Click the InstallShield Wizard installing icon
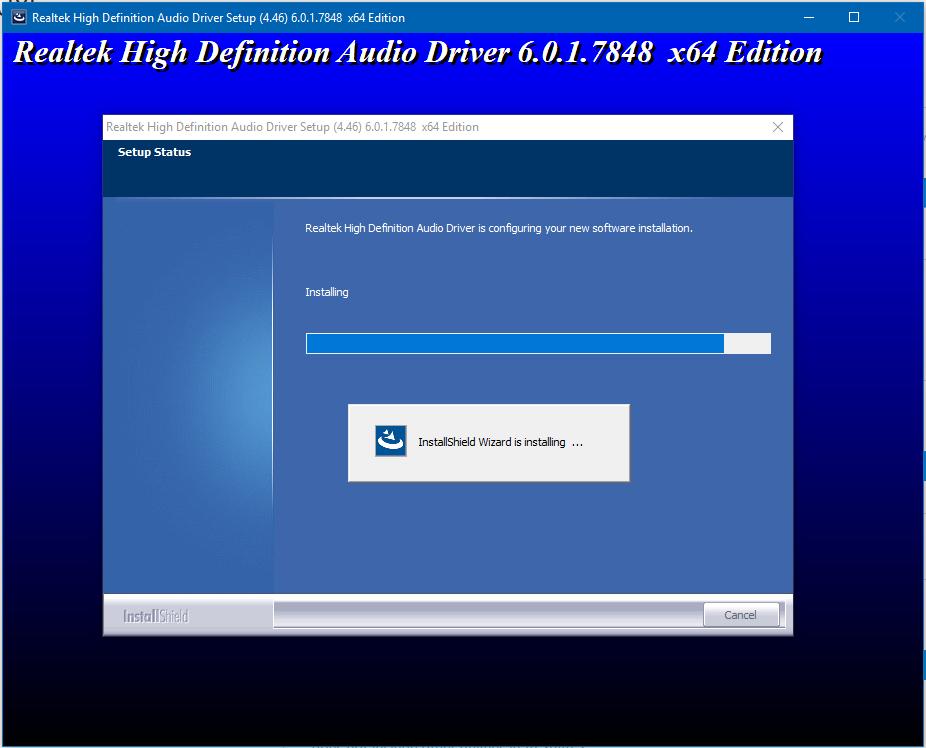The width and height of the screenshot is (926, 748). (x=391, y=441)
